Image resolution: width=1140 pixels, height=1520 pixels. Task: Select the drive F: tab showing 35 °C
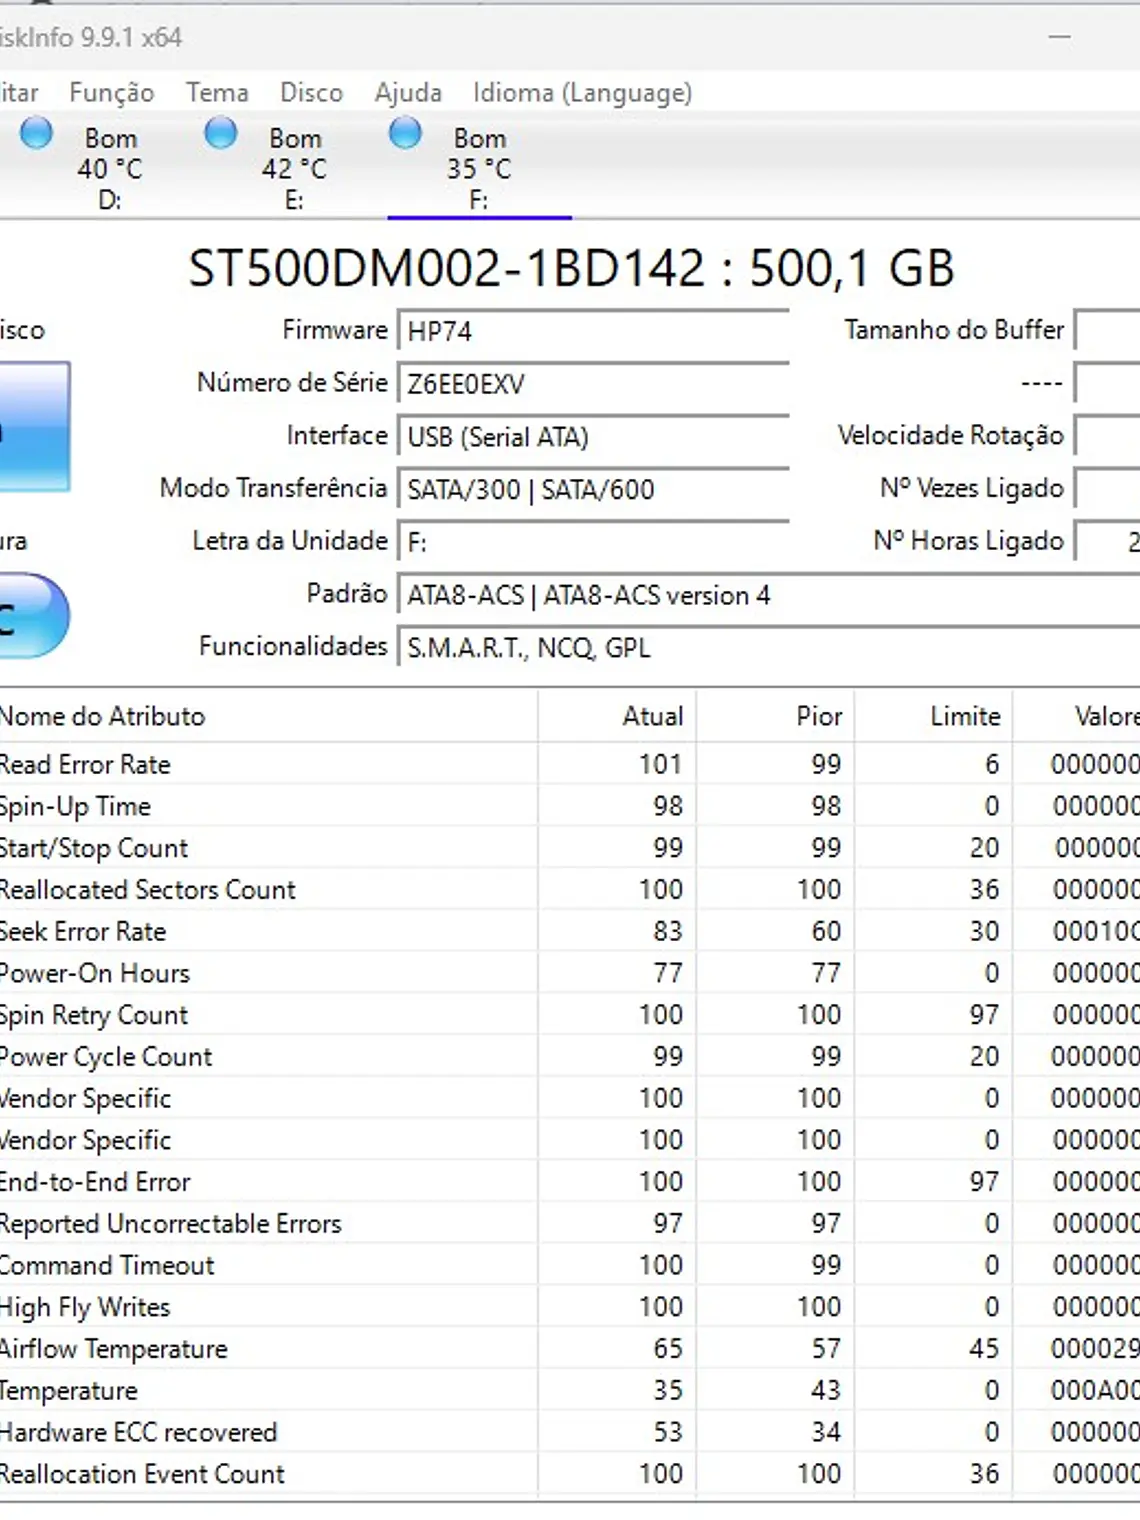point(479,166)
